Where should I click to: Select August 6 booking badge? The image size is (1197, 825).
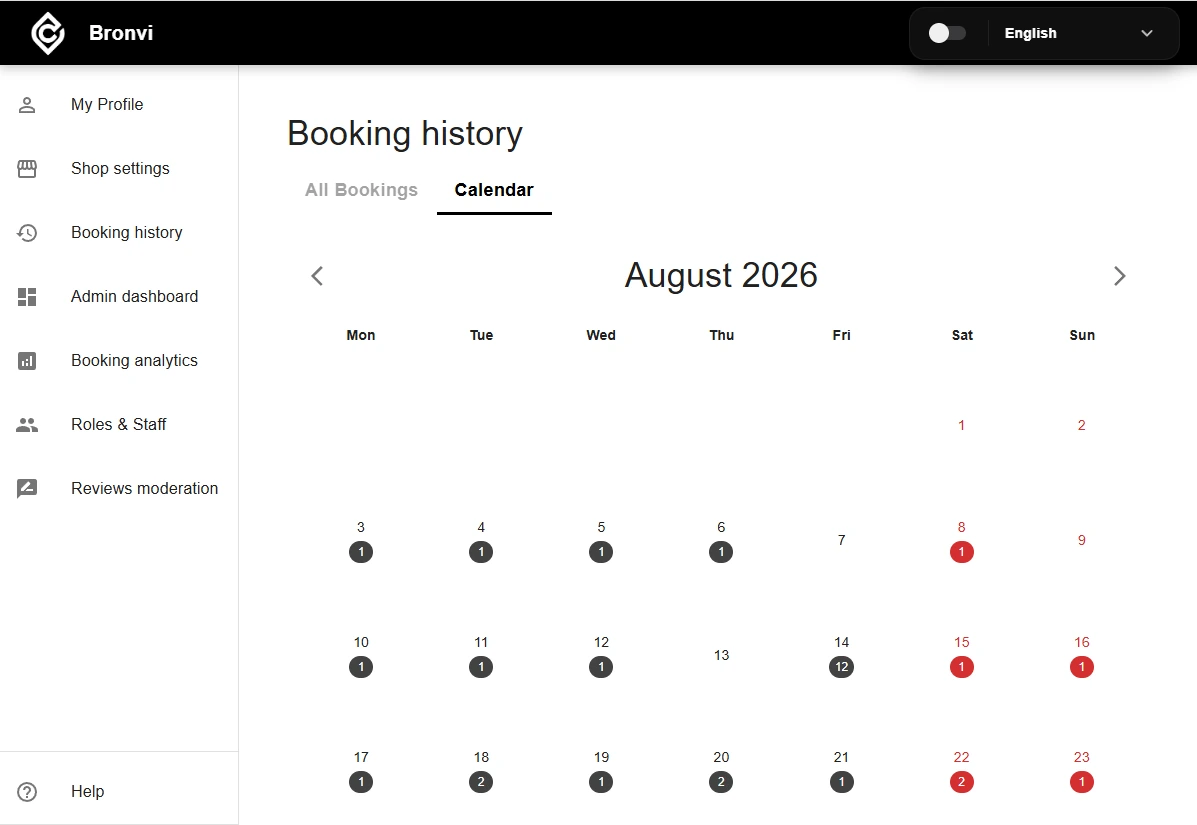[721, 552]
